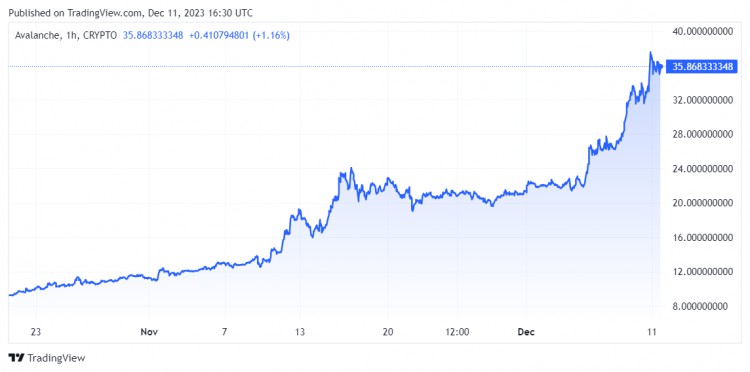The width and height of the screenshot is (750, 372).
Task: Click the current price tag 35.868333348
Action: (702, 67)
